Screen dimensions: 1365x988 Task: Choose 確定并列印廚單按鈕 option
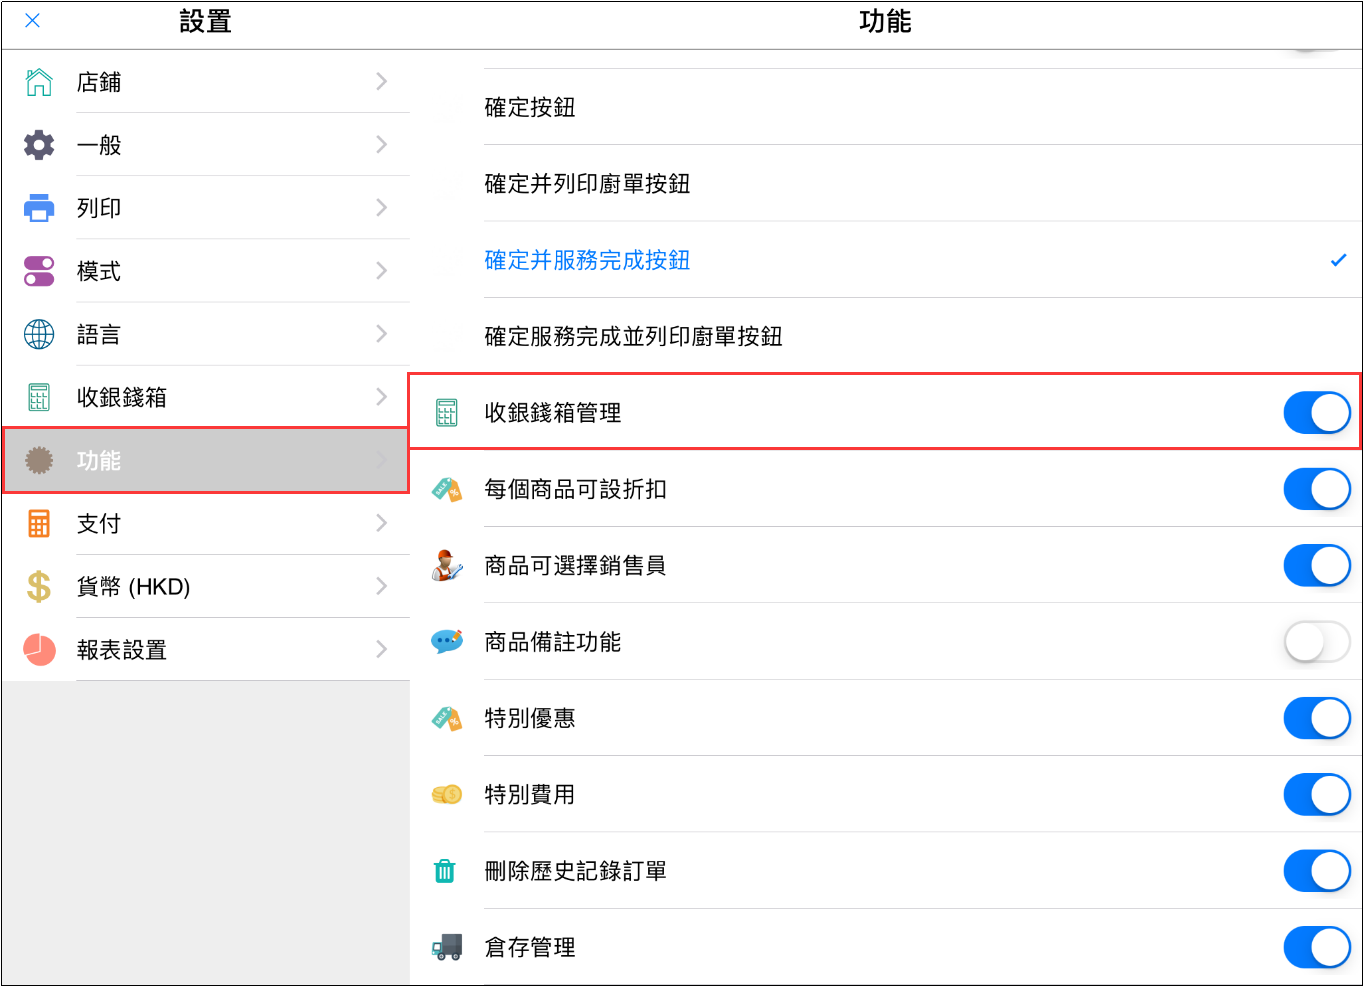(x=587, y=184)
